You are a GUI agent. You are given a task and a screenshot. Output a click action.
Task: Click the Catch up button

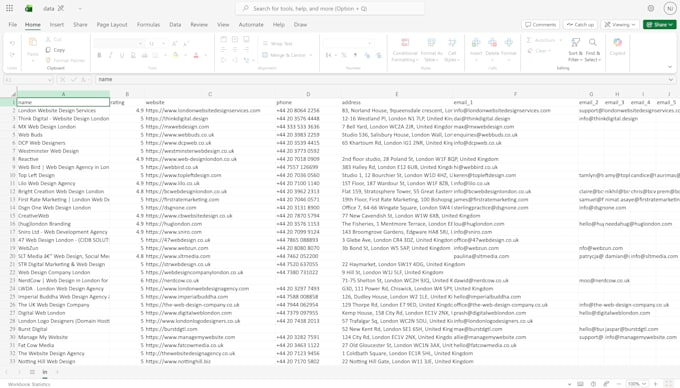click(580, 25)
